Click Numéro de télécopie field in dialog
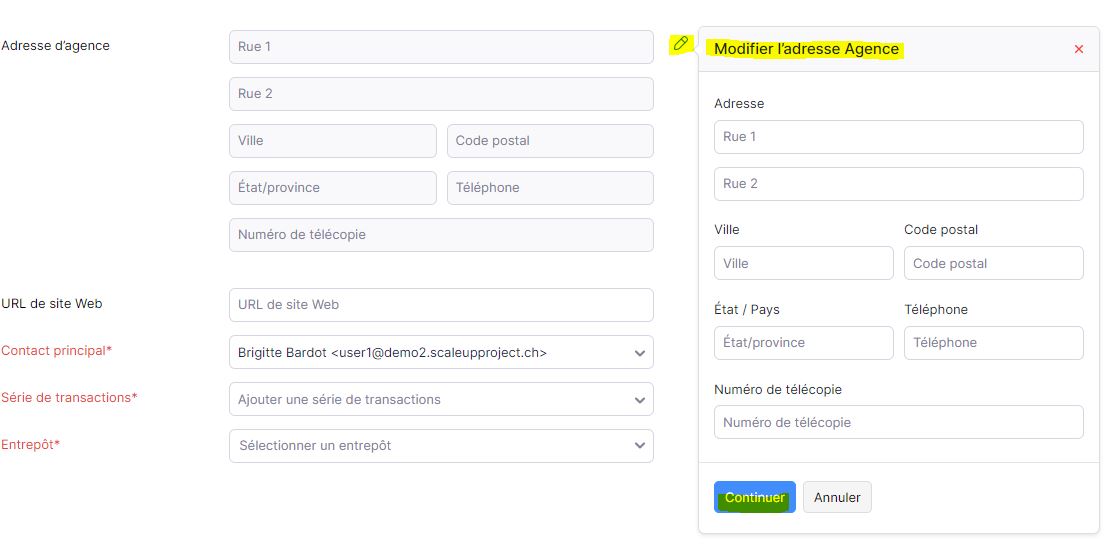Image resolution: width=1114 pixels, height=556 pixels. [899, 423]
